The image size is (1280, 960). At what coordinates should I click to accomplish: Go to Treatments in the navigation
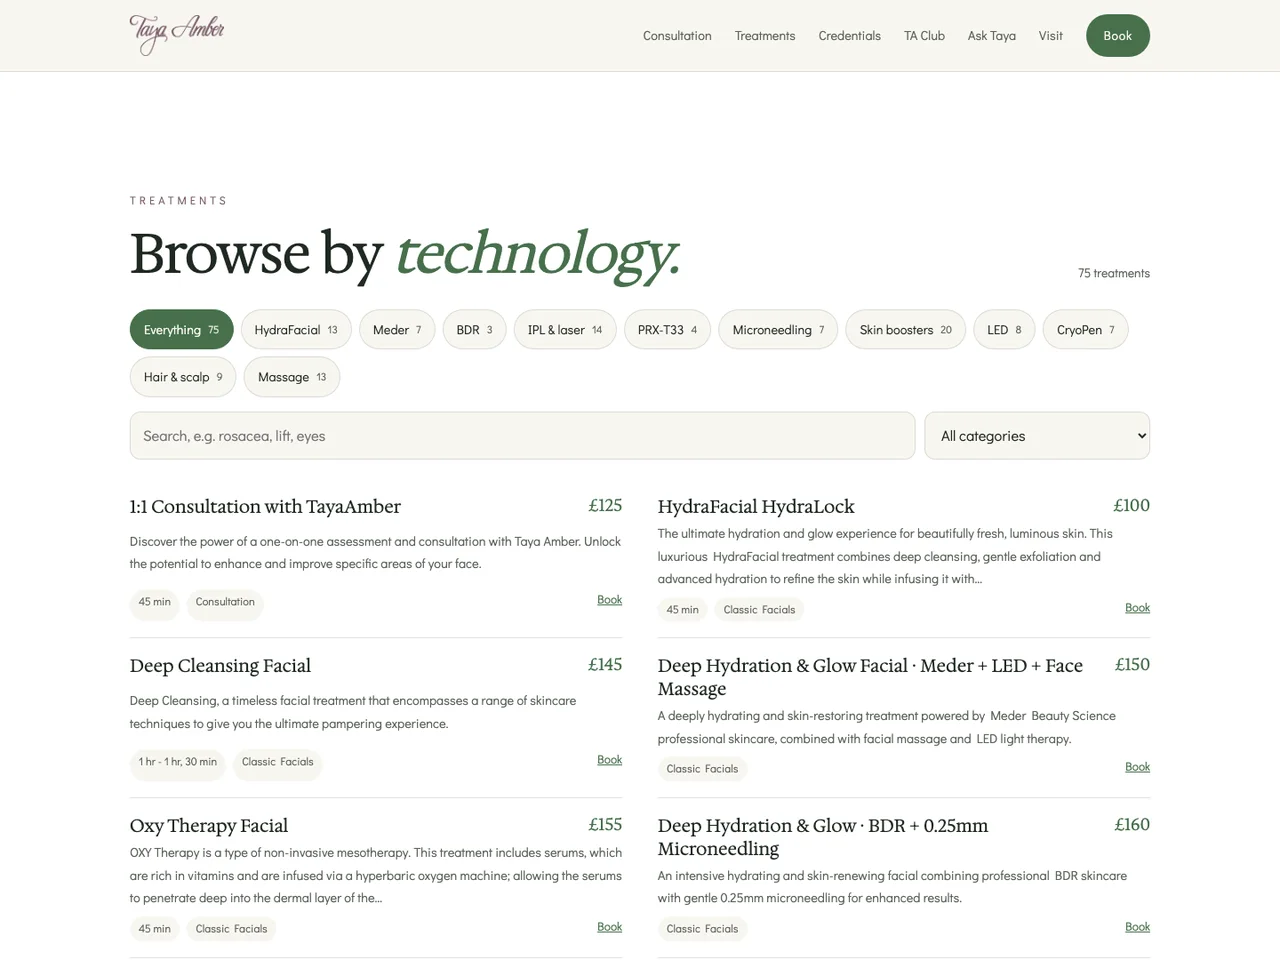765,36
